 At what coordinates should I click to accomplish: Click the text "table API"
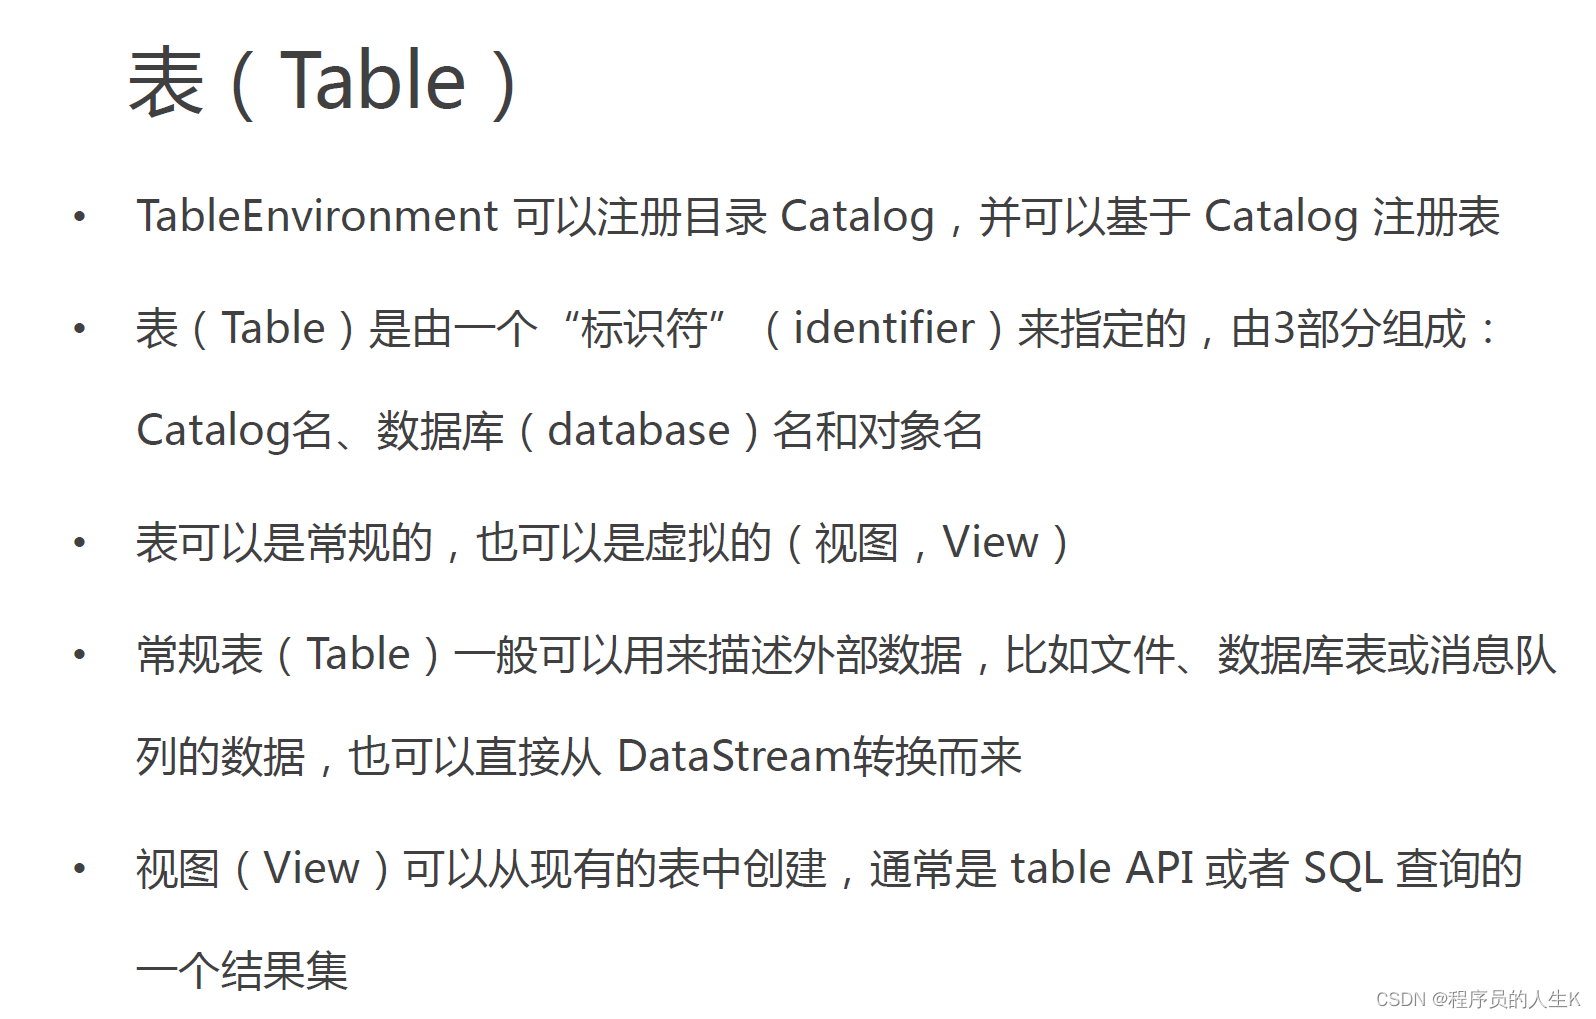(1101, 868)
